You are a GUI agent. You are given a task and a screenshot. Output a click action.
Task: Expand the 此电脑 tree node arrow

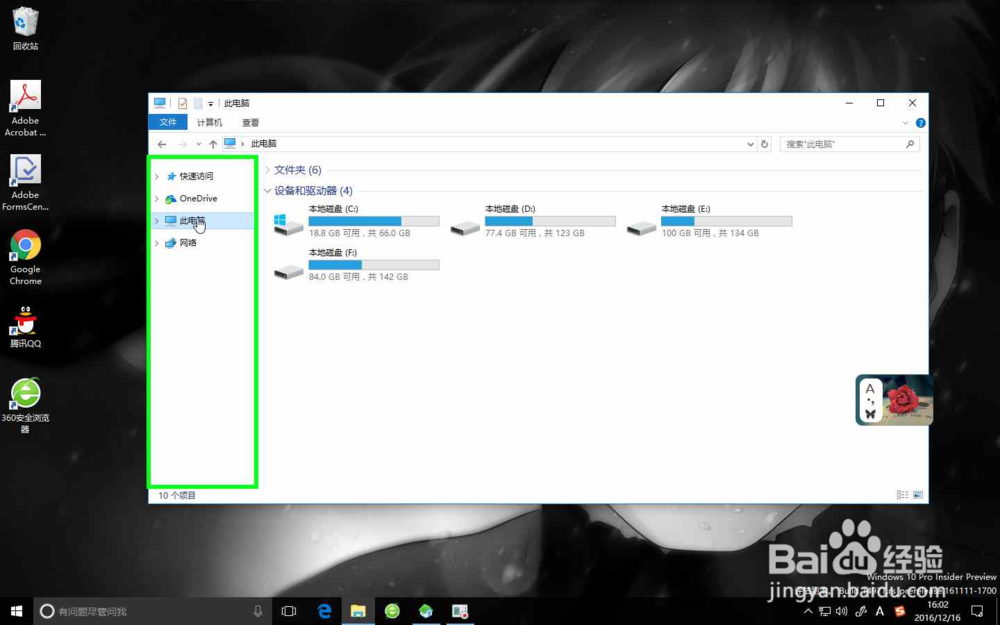157,221
